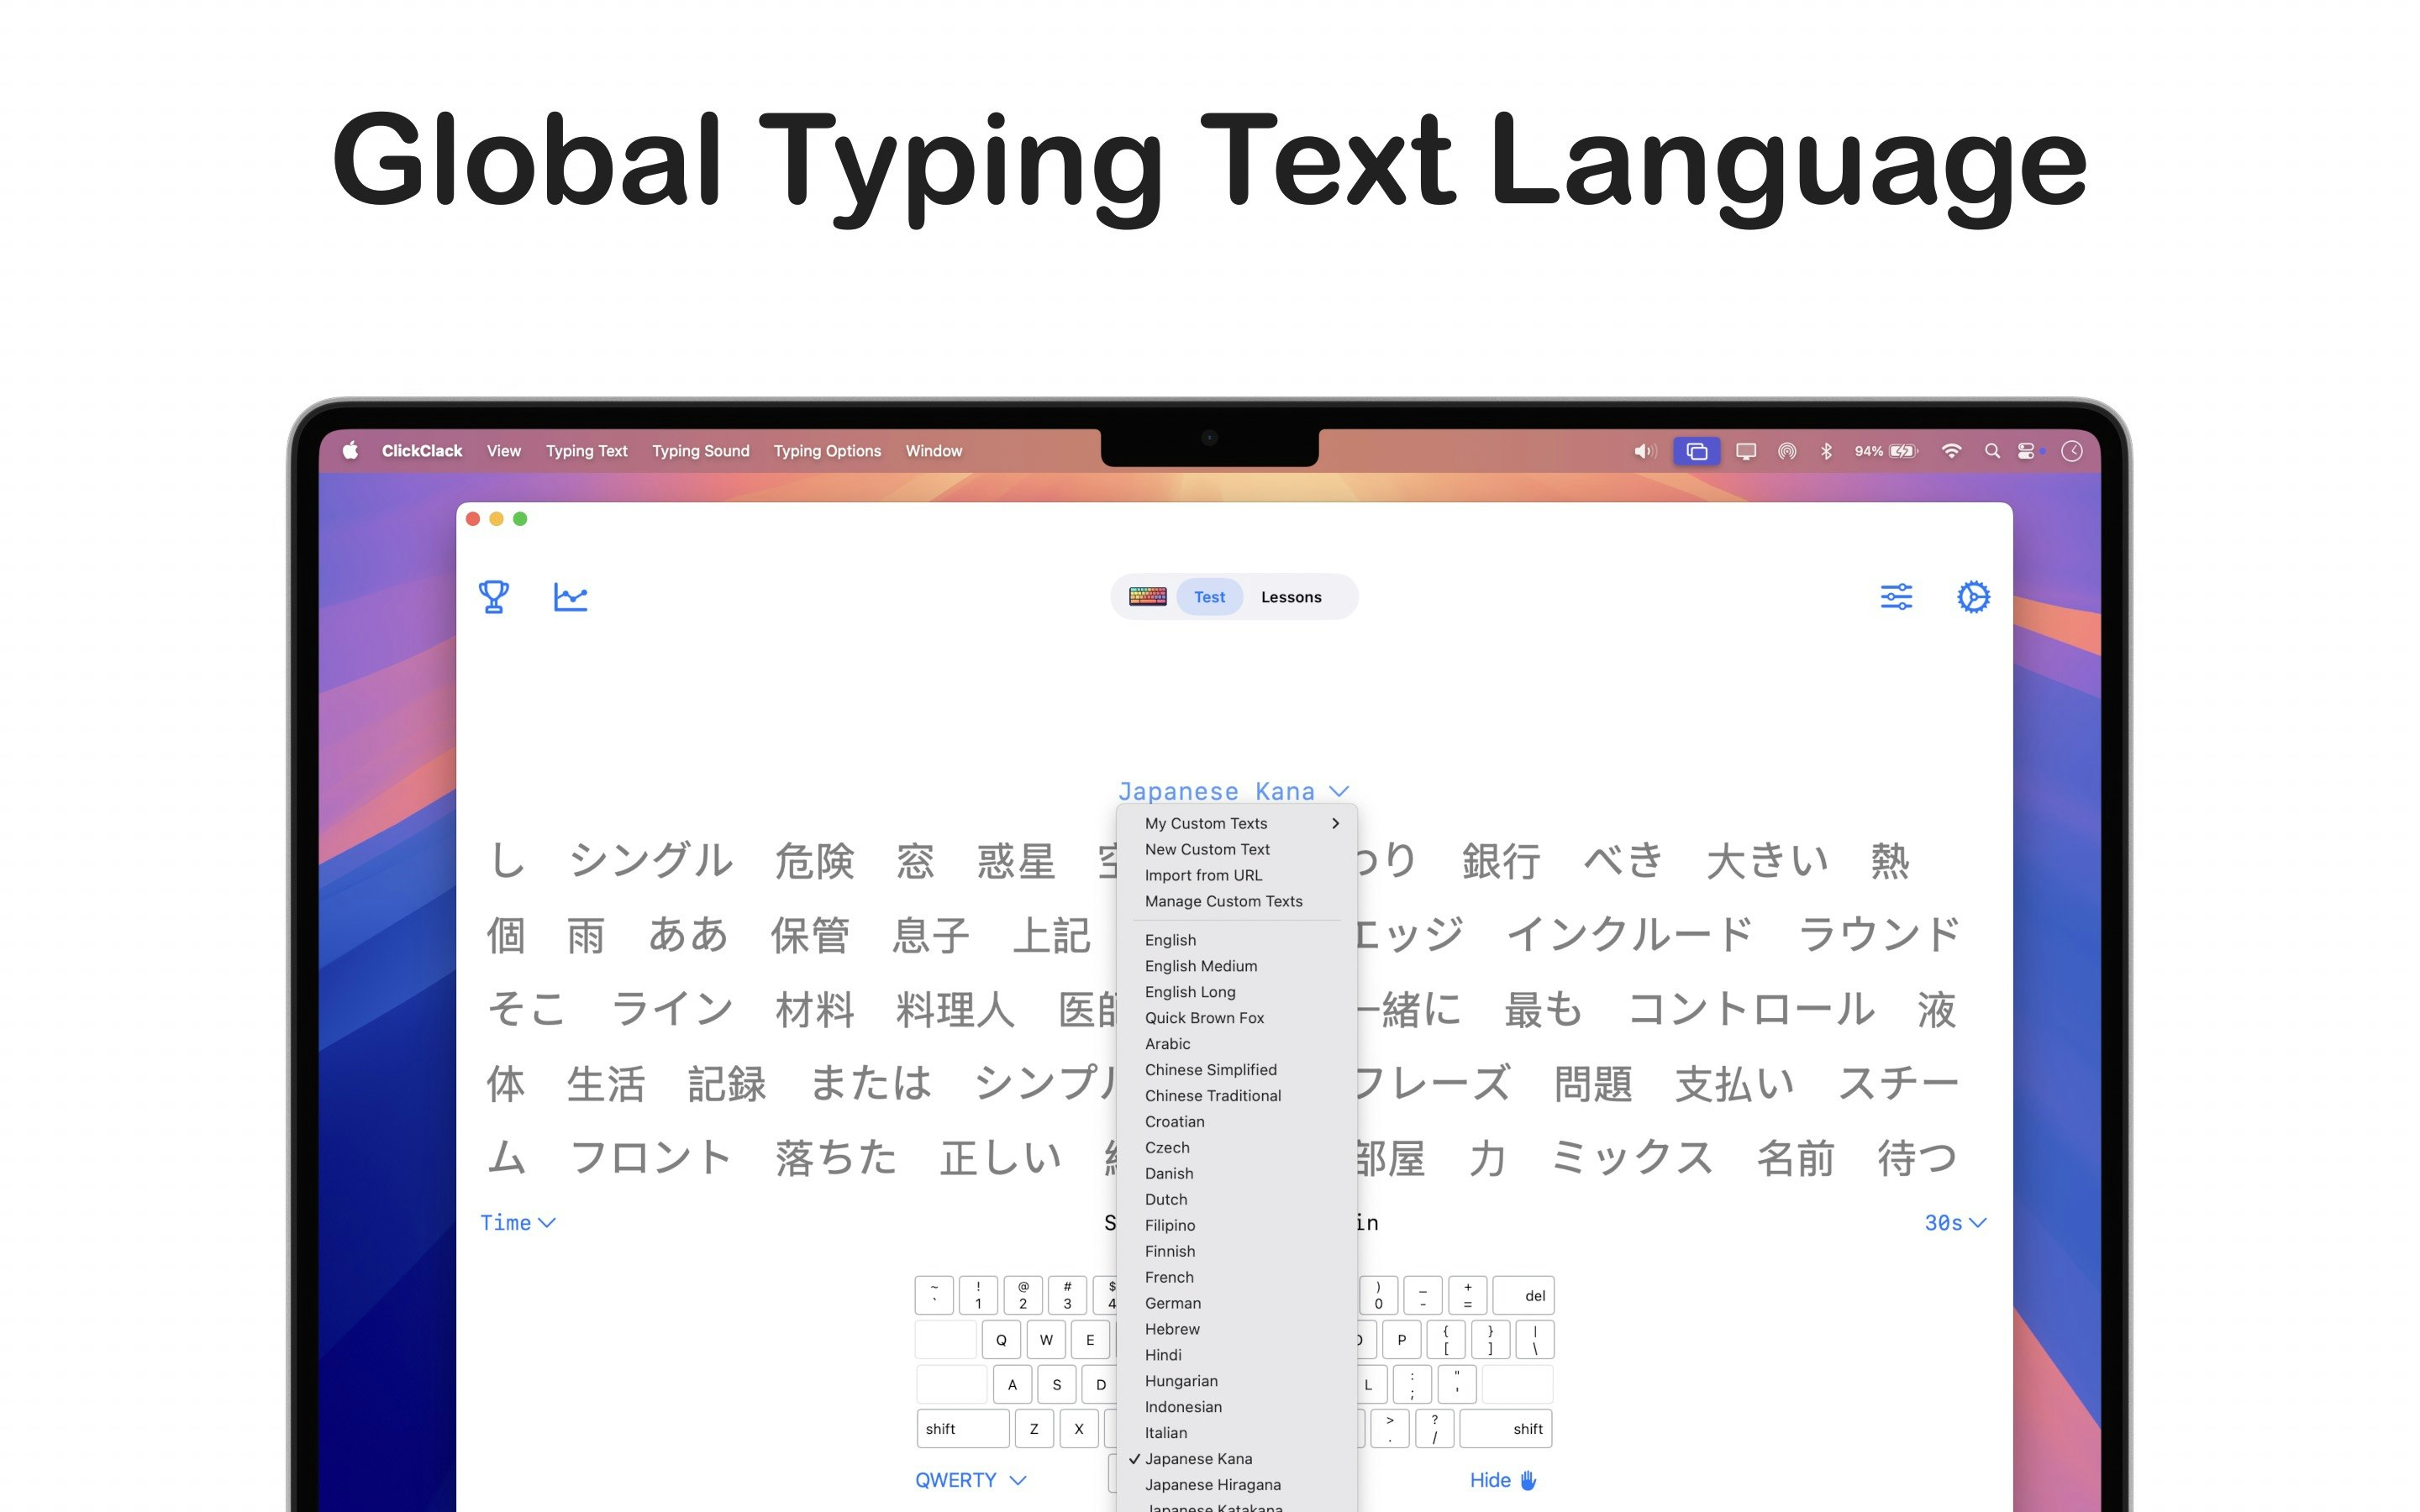Screen dimensions: 2420x1512
Task: Select Croatian language
Action: pos(1237,1122)
